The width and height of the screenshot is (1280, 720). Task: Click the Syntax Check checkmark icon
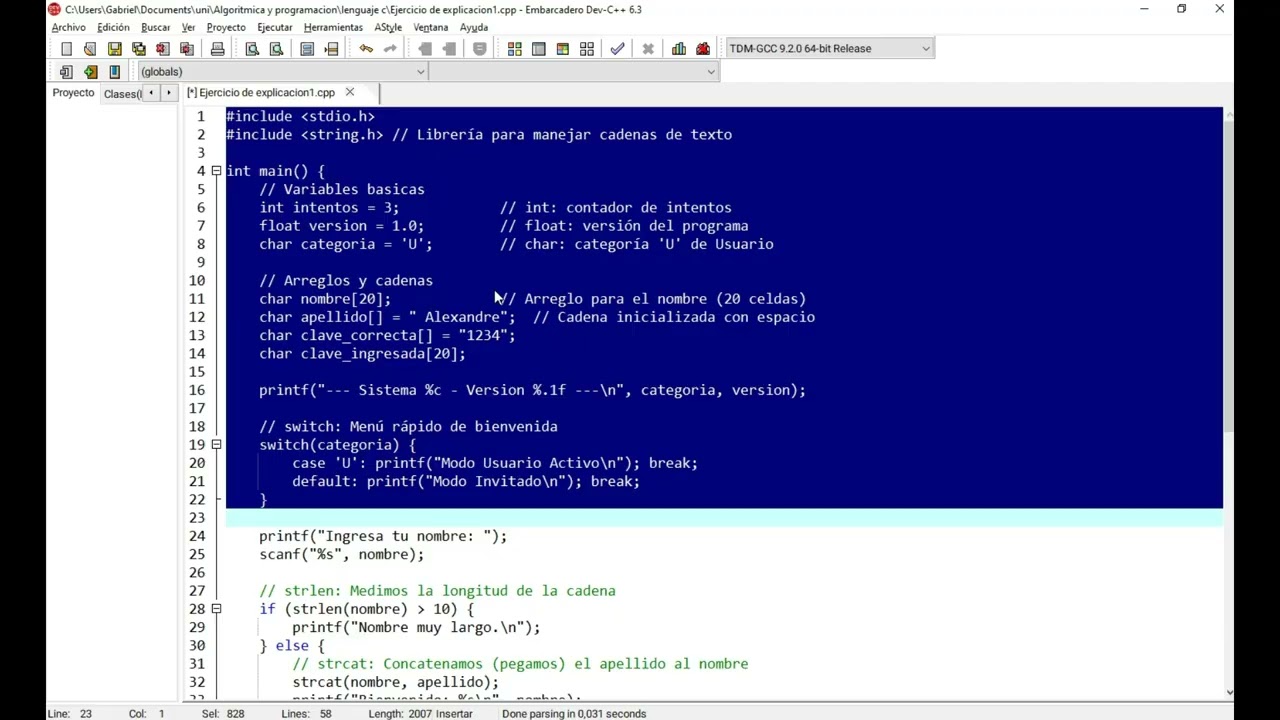pos(617,48)
